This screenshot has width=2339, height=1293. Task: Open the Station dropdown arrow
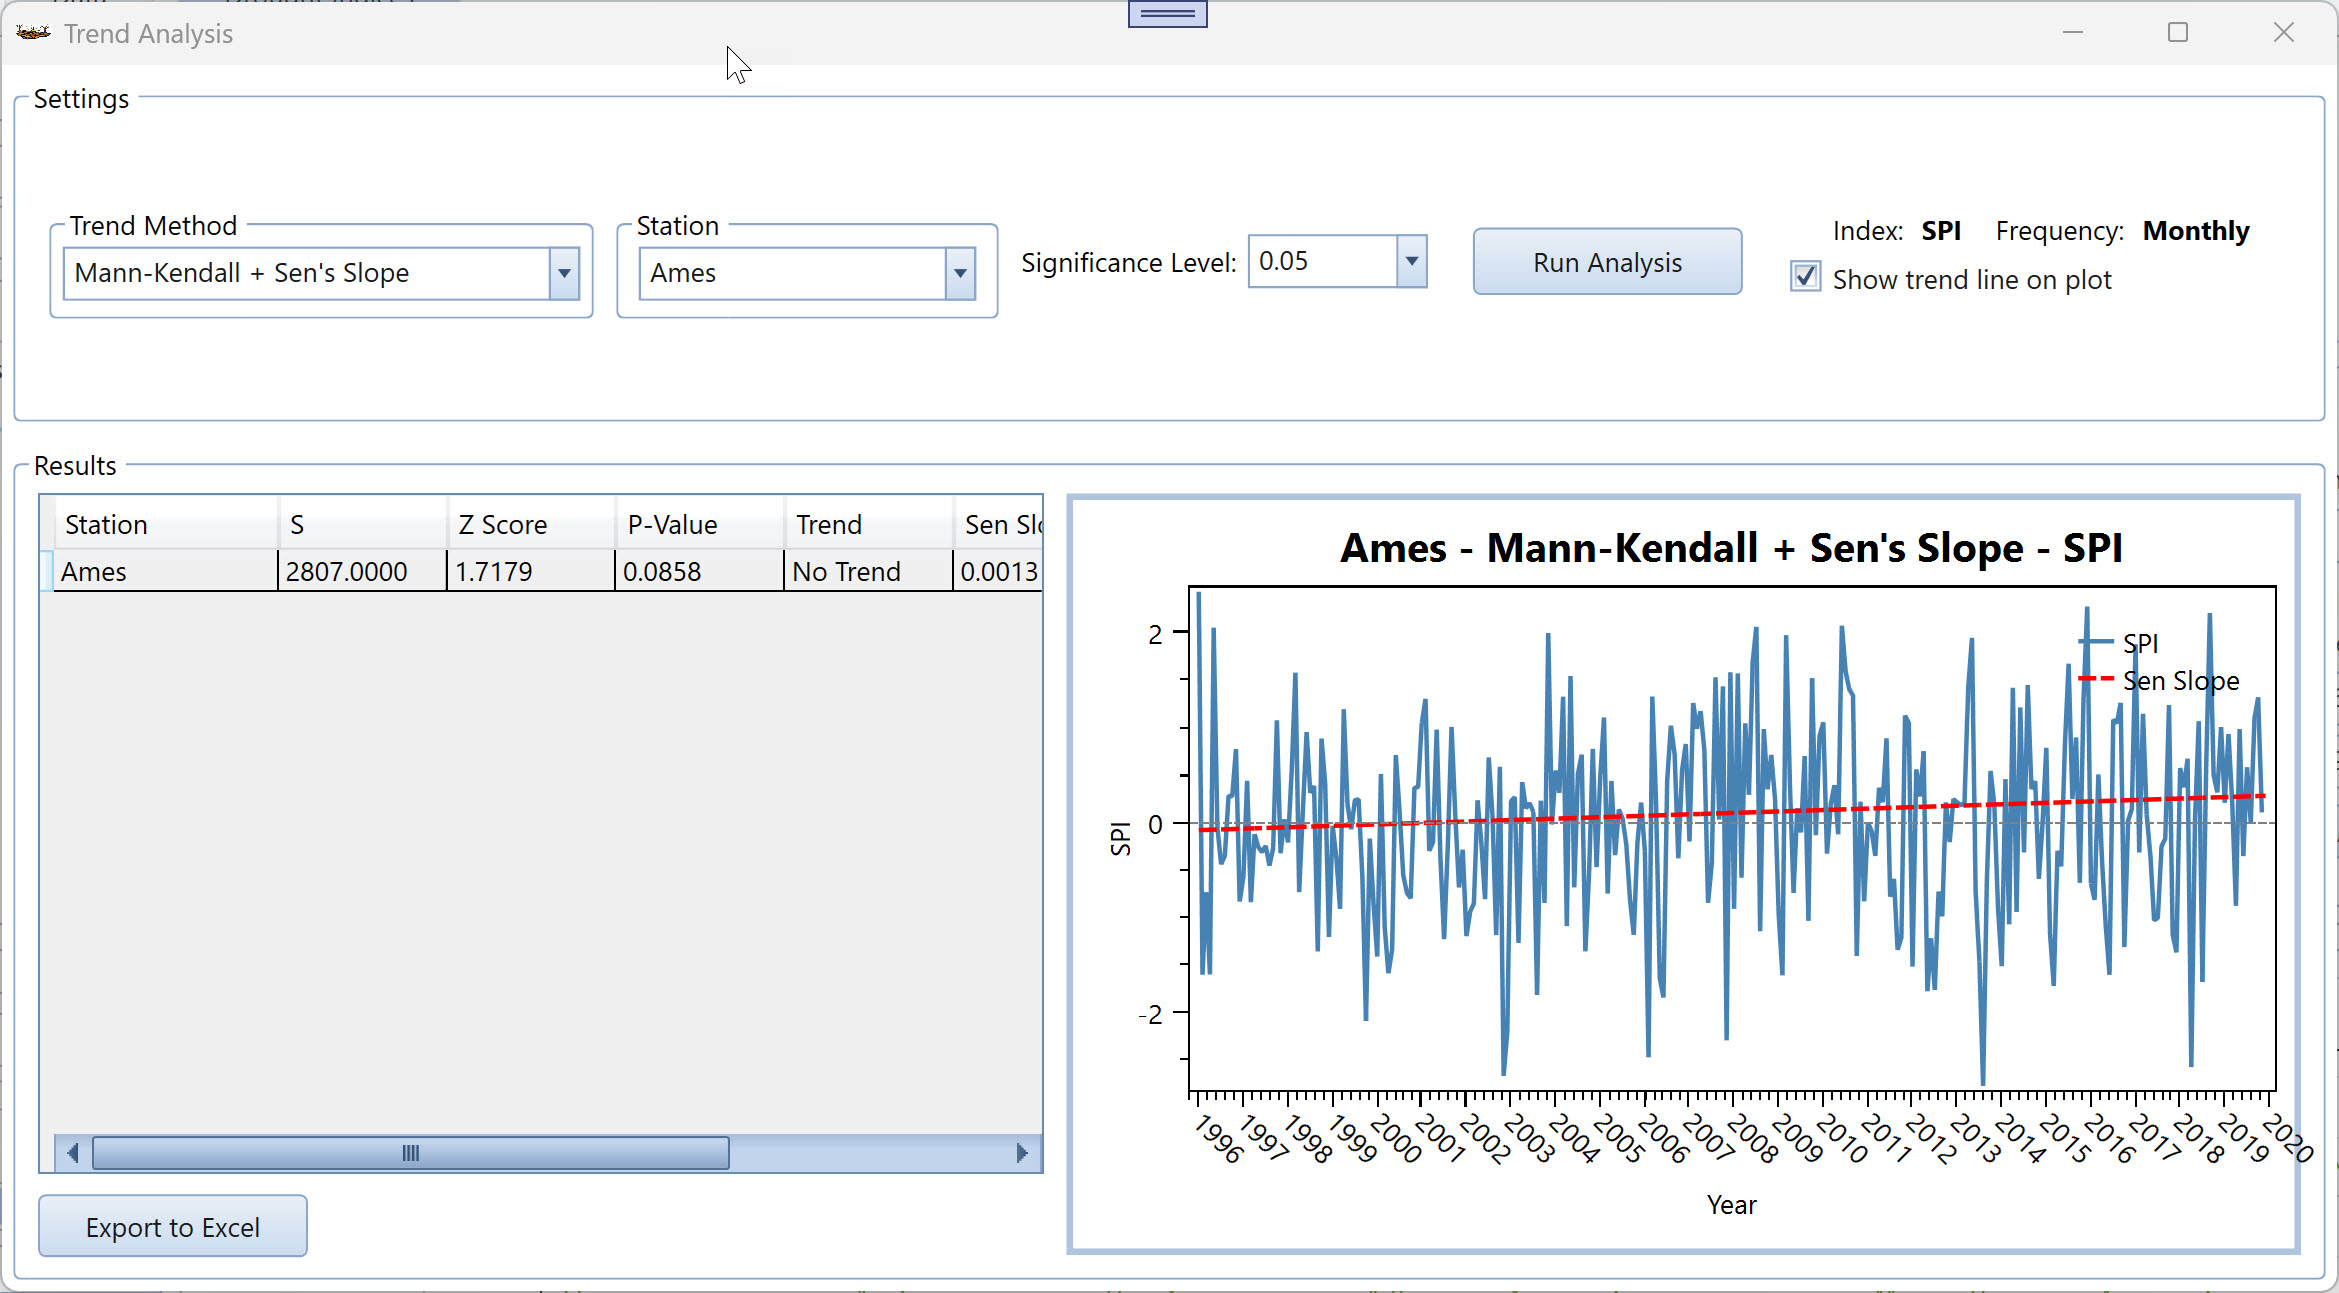coord(960,273)
